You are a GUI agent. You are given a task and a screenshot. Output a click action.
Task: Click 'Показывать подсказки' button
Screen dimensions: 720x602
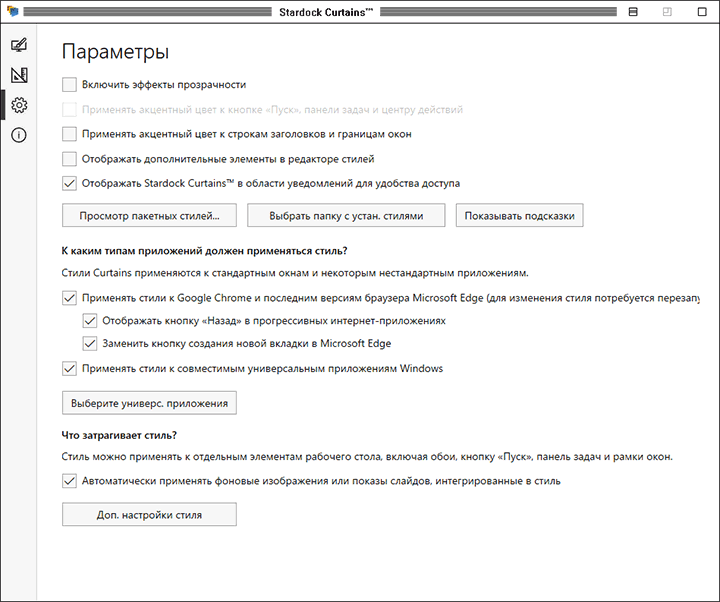click(519, 215)
